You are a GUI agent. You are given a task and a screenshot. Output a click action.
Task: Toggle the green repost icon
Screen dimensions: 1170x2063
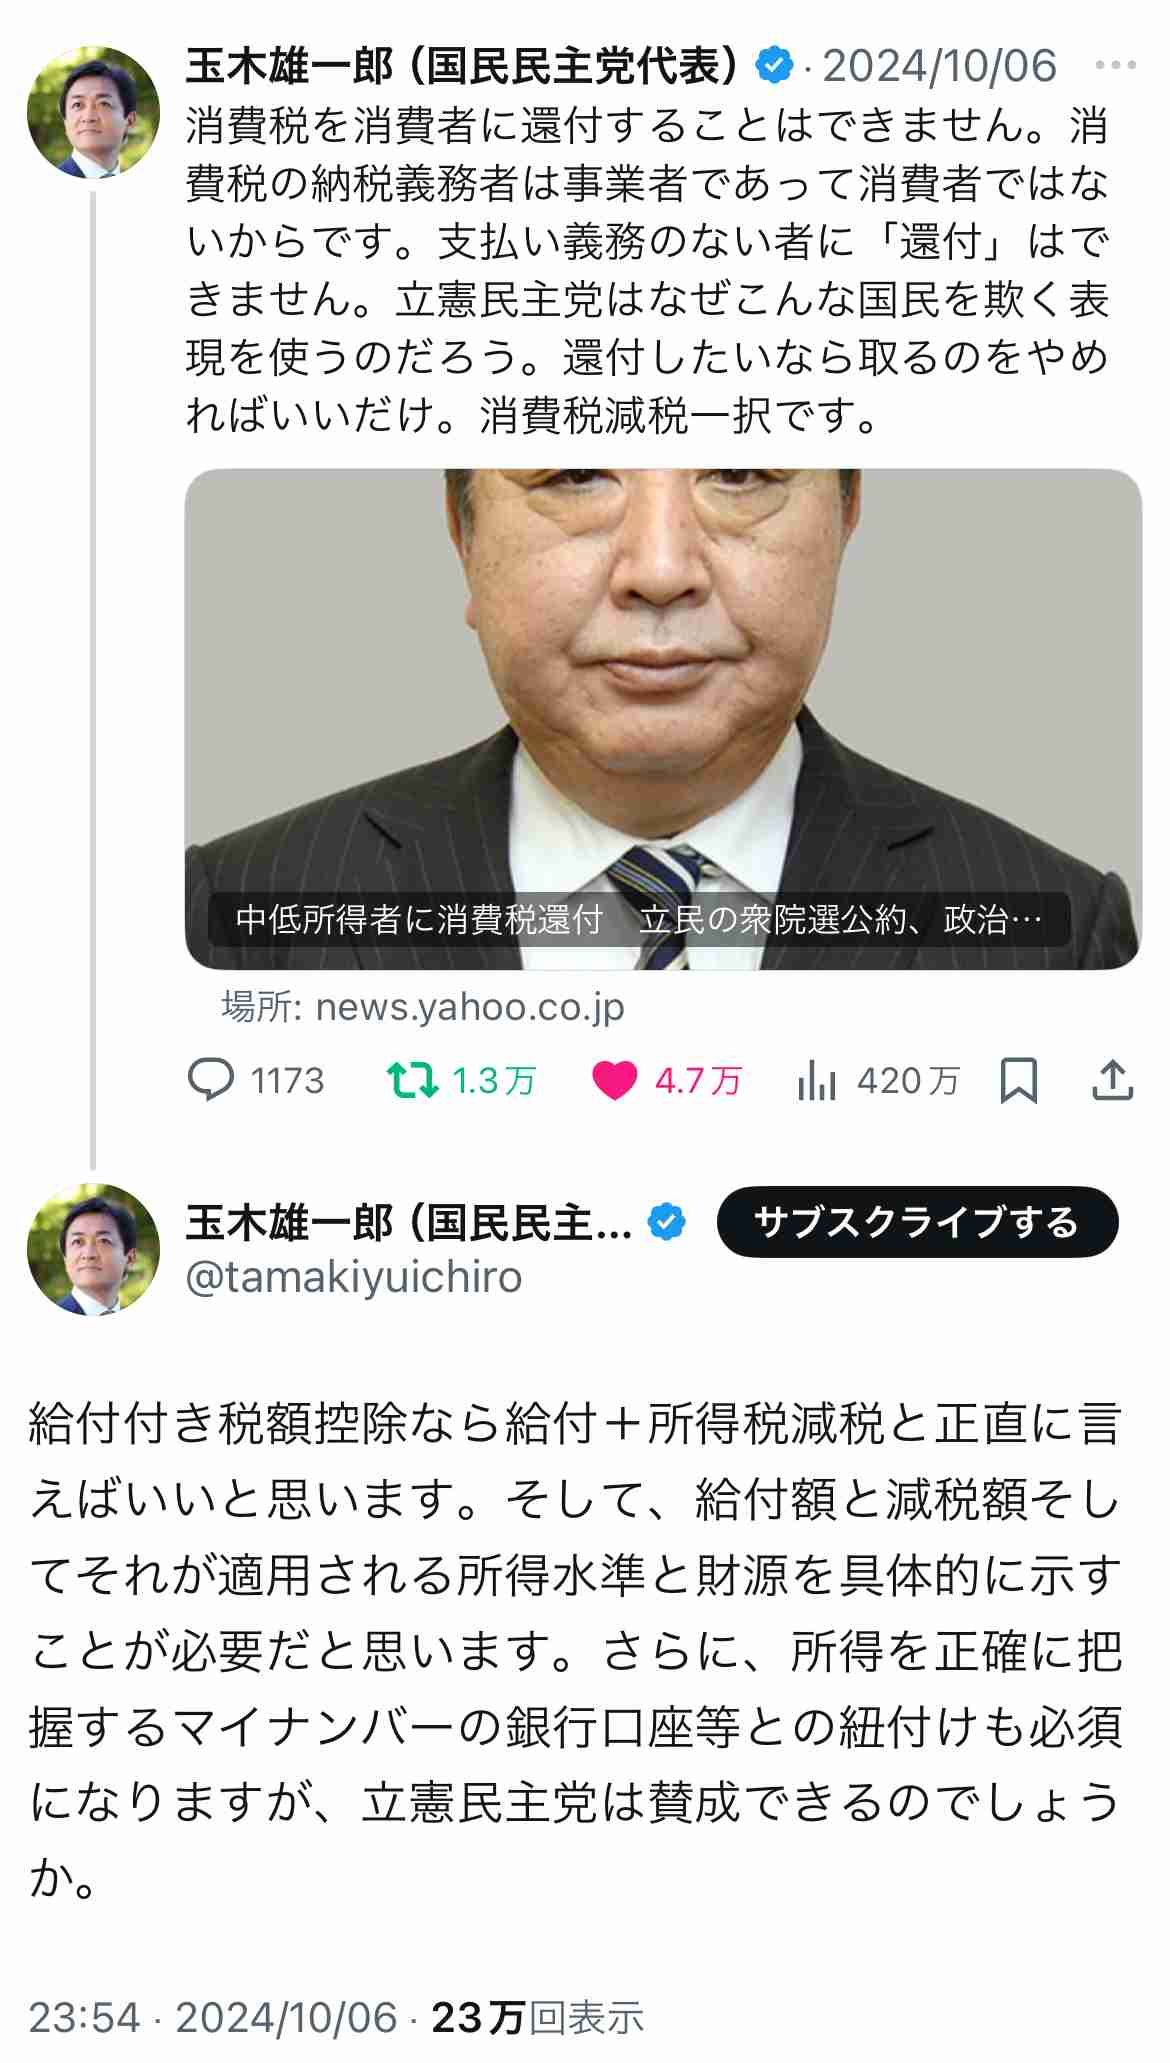point(412,1081)
